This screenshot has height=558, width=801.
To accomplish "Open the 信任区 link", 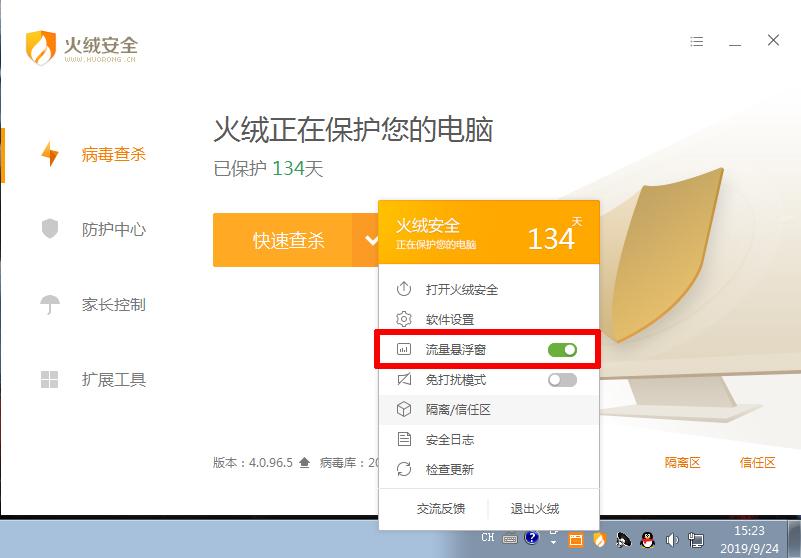I will (x=758, y=463).
